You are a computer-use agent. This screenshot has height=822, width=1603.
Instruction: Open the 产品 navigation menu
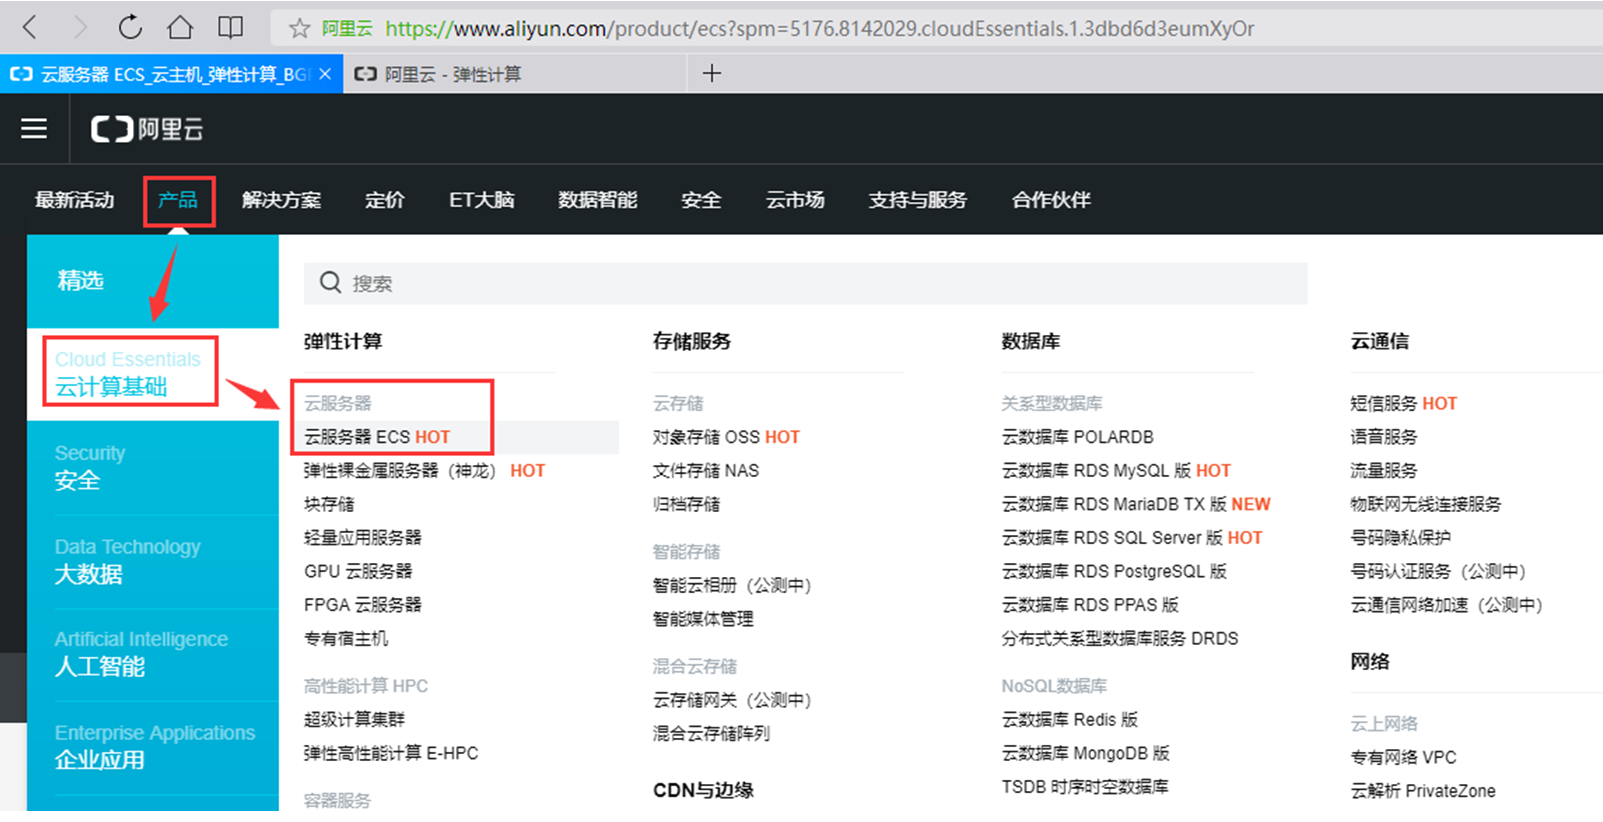coord(178,200)
